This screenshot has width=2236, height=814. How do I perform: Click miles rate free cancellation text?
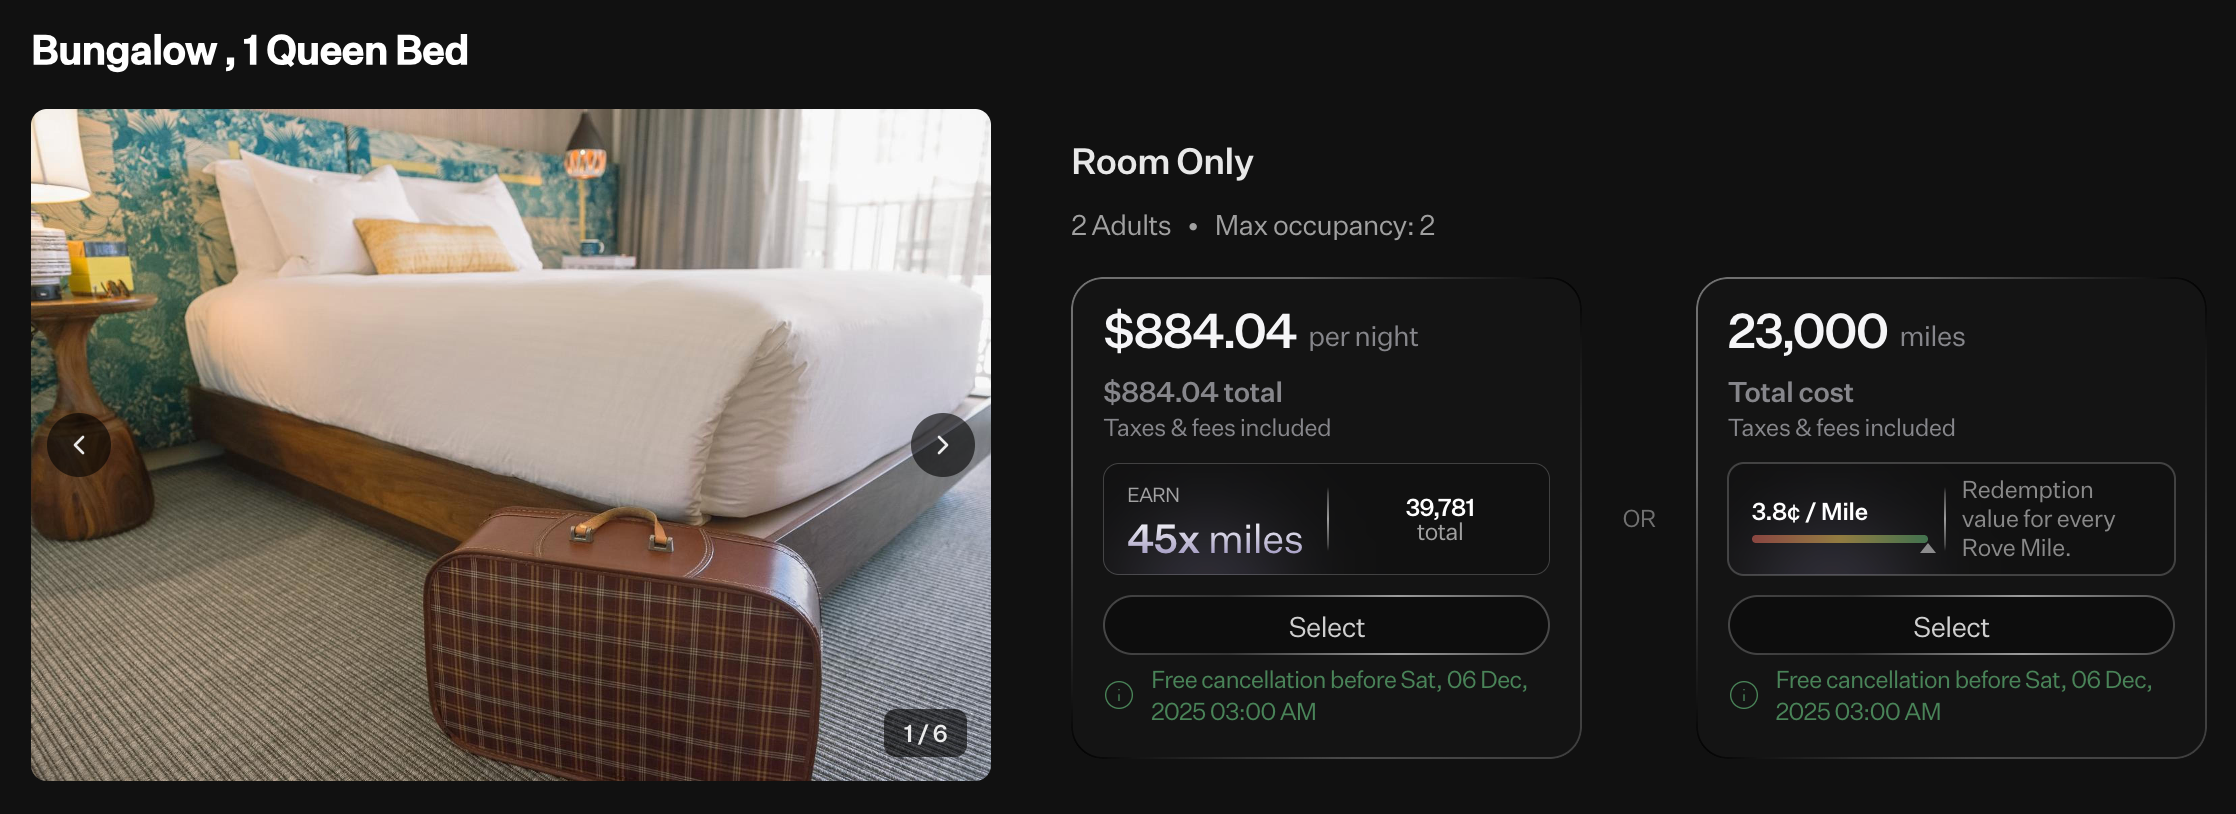[x=1963, y=695]
